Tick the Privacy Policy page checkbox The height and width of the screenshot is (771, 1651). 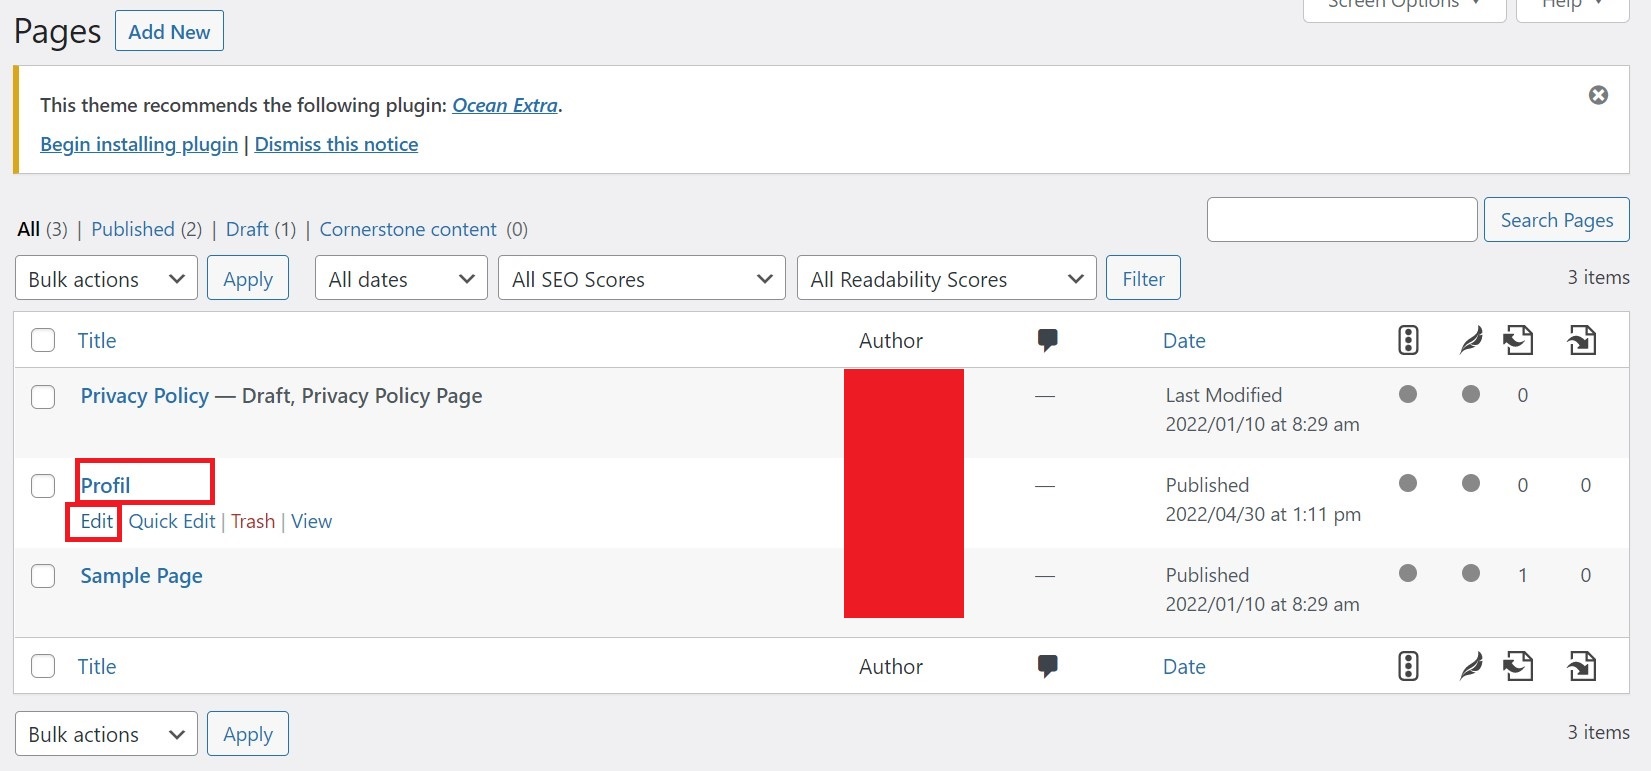(43, 397)
